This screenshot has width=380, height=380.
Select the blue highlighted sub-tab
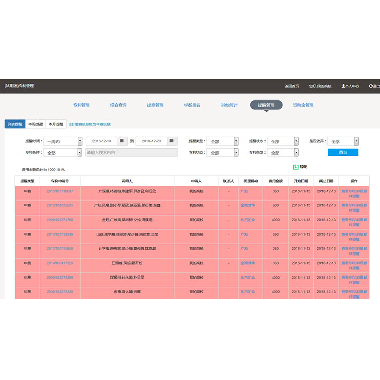(15, 124)
